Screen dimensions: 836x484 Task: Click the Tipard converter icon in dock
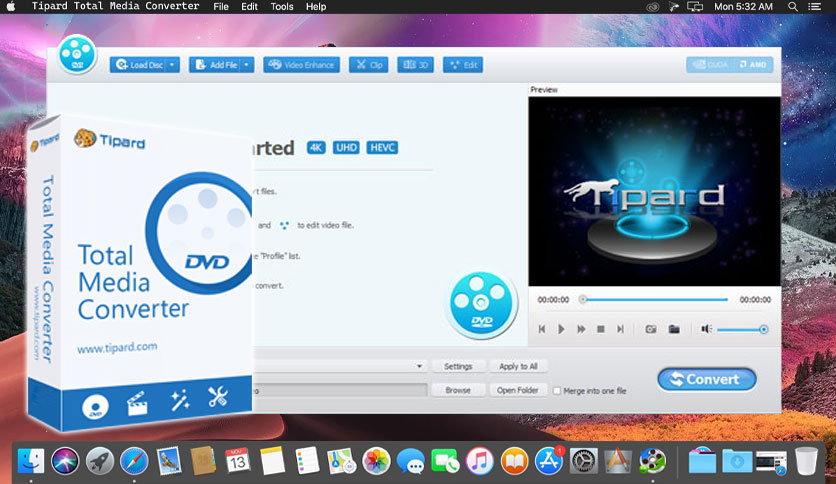pos(652,461)
